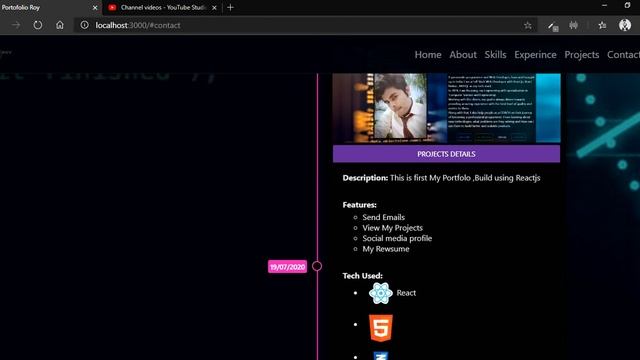Click the 'View My Projects' feature text
This screenshot has height=360, width=640.
pyautogui.click(x=393, y=228)
